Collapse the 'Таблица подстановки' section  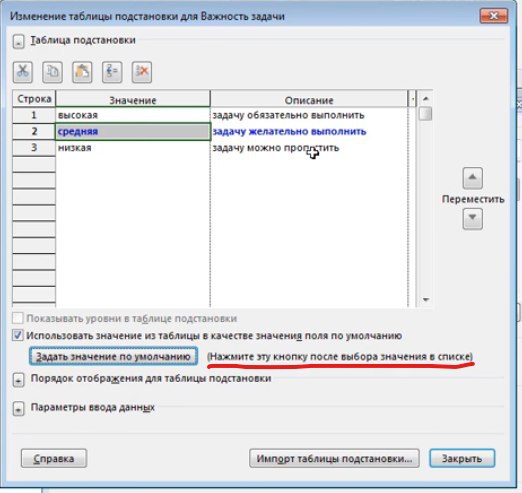tap(18, 42)
